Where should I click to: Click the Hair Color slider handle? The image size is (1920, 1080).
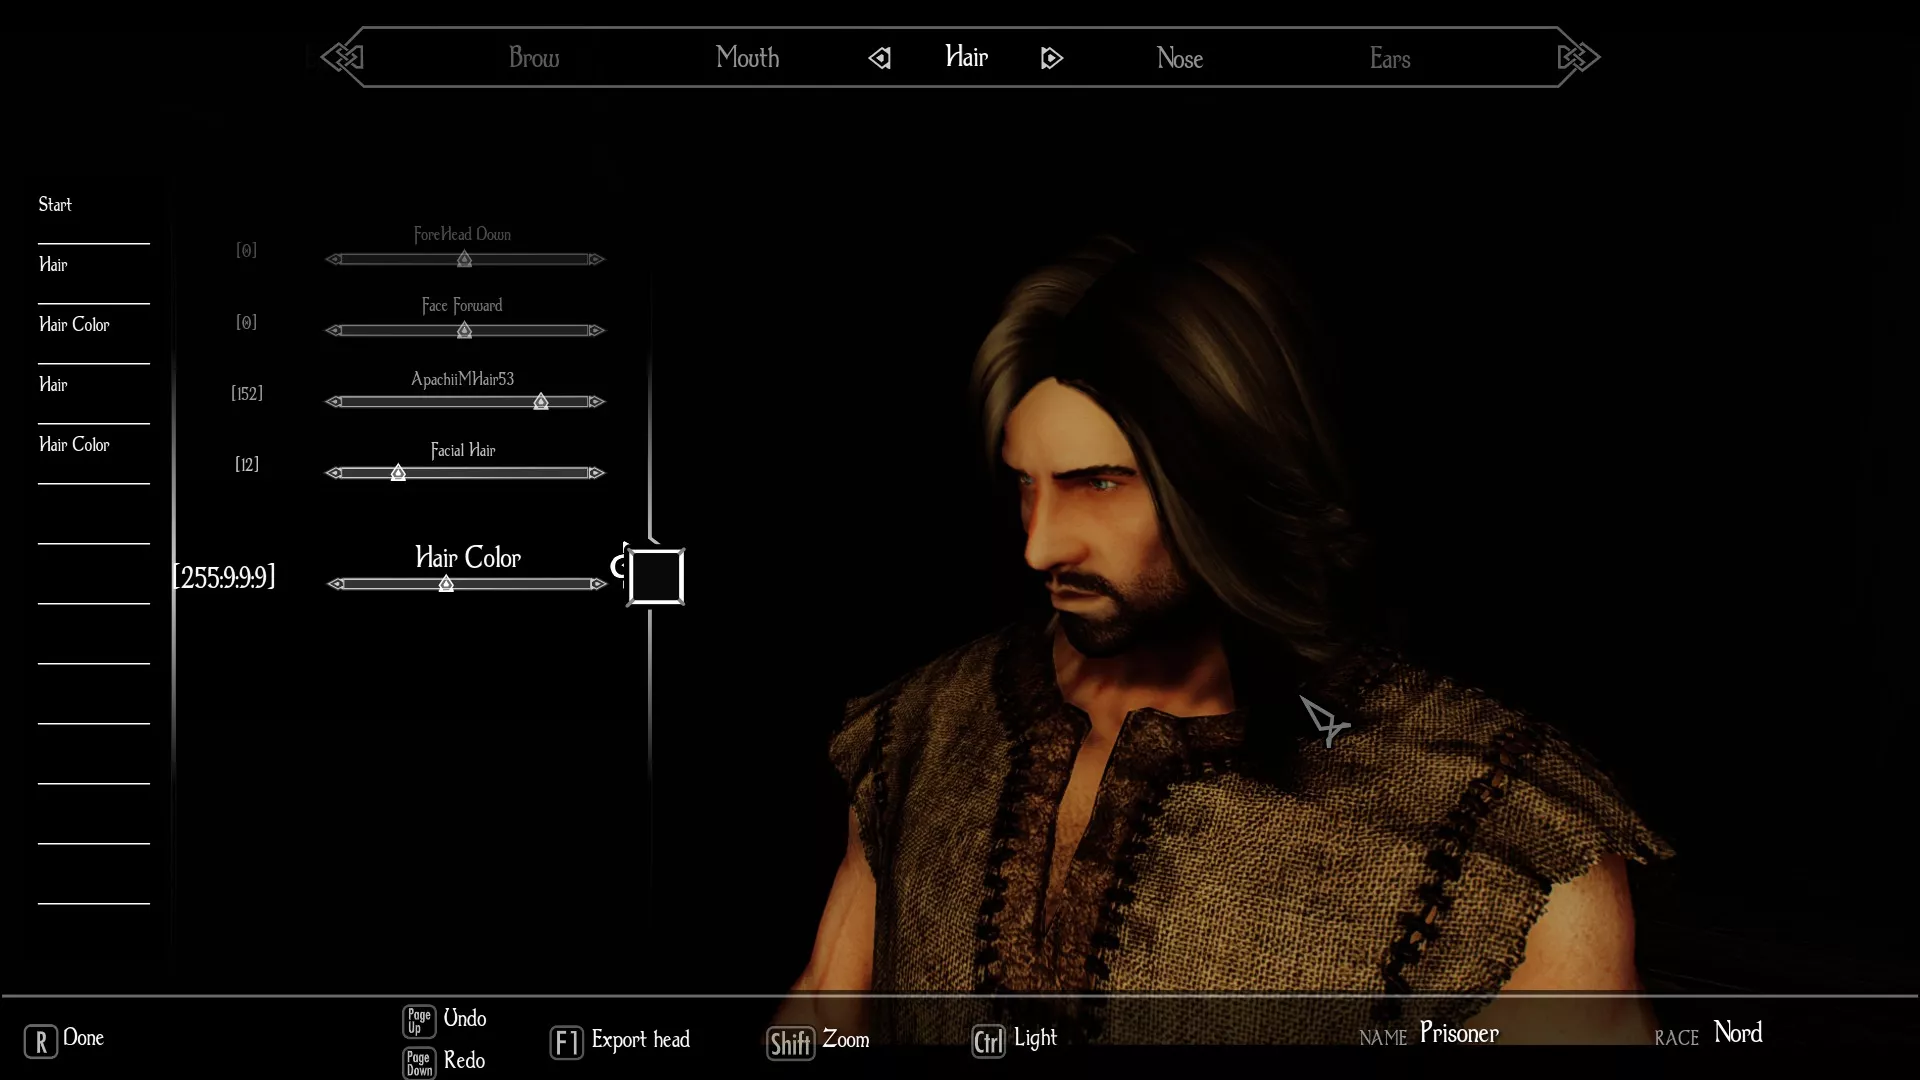pos(446,583)
